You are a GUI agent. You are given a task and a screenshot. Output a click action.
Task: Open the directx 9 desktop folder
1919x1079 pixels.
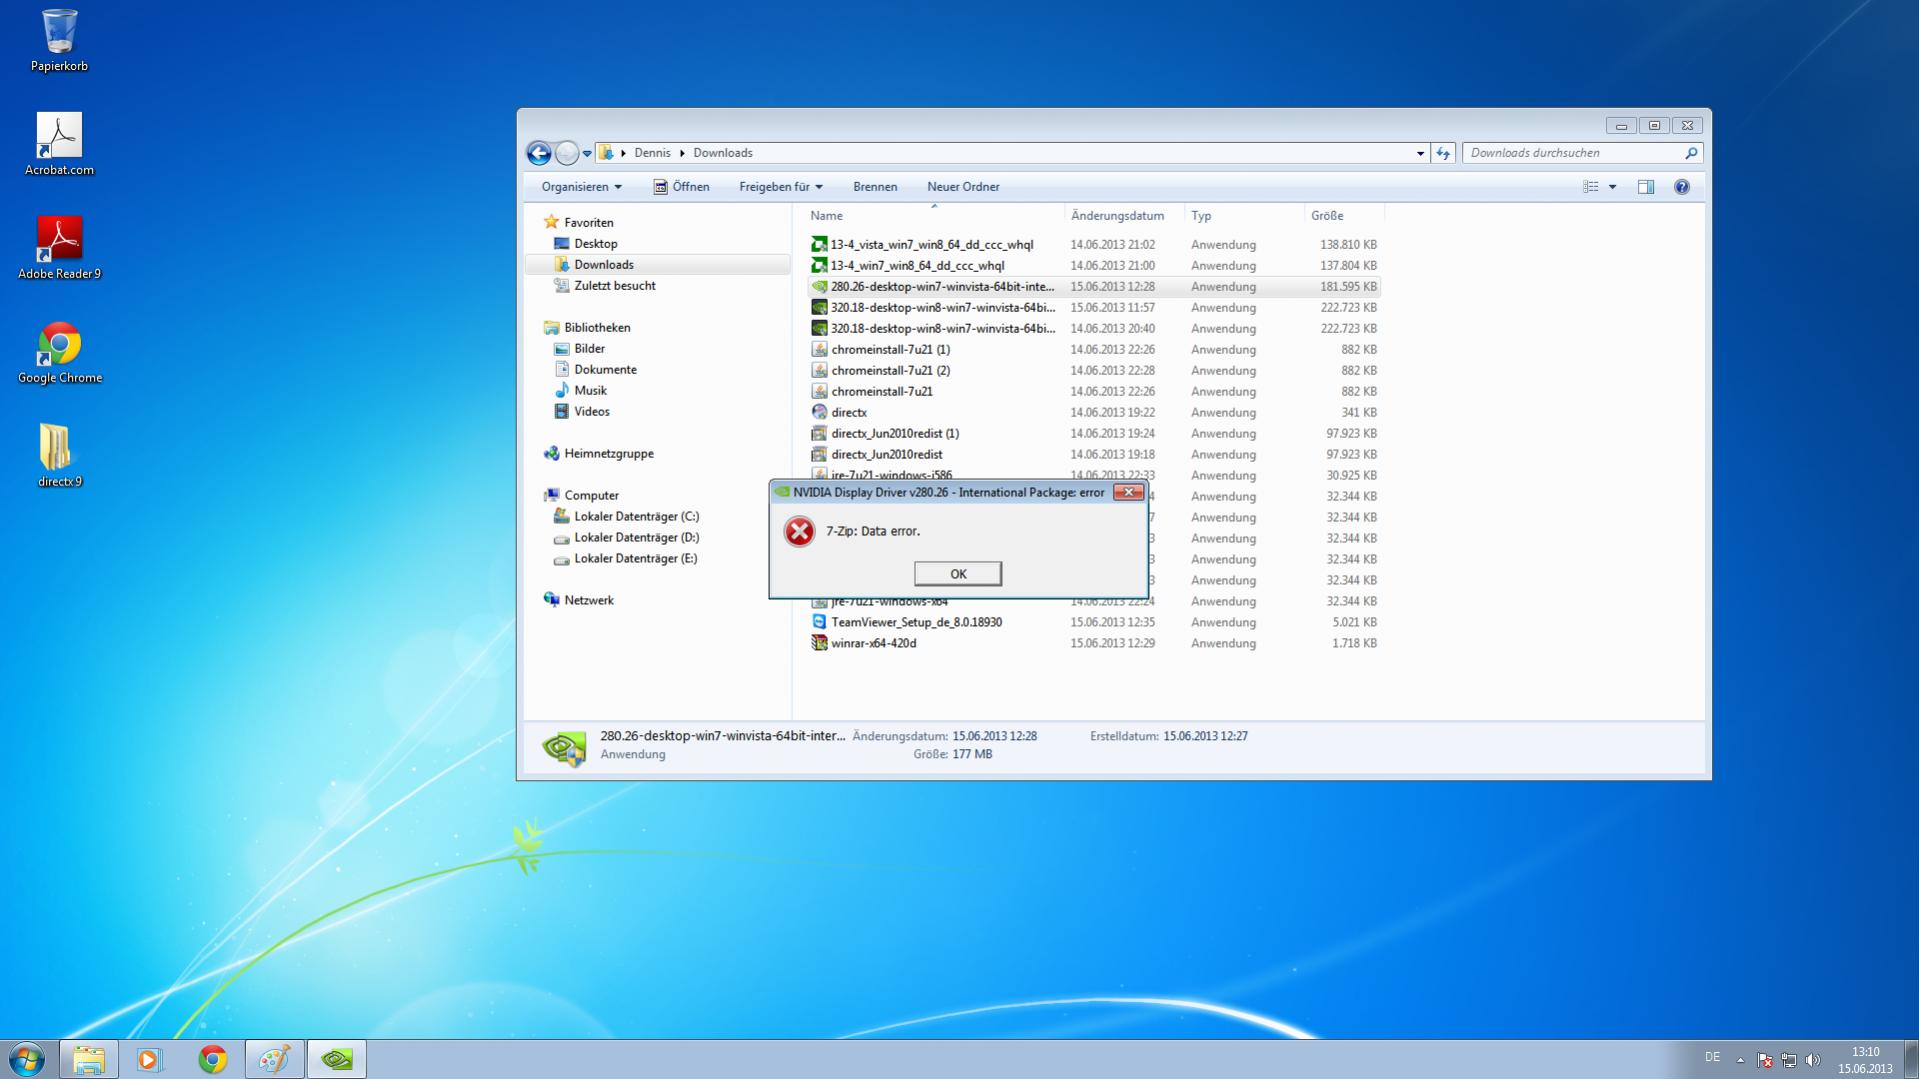click(x=59, y=456)
